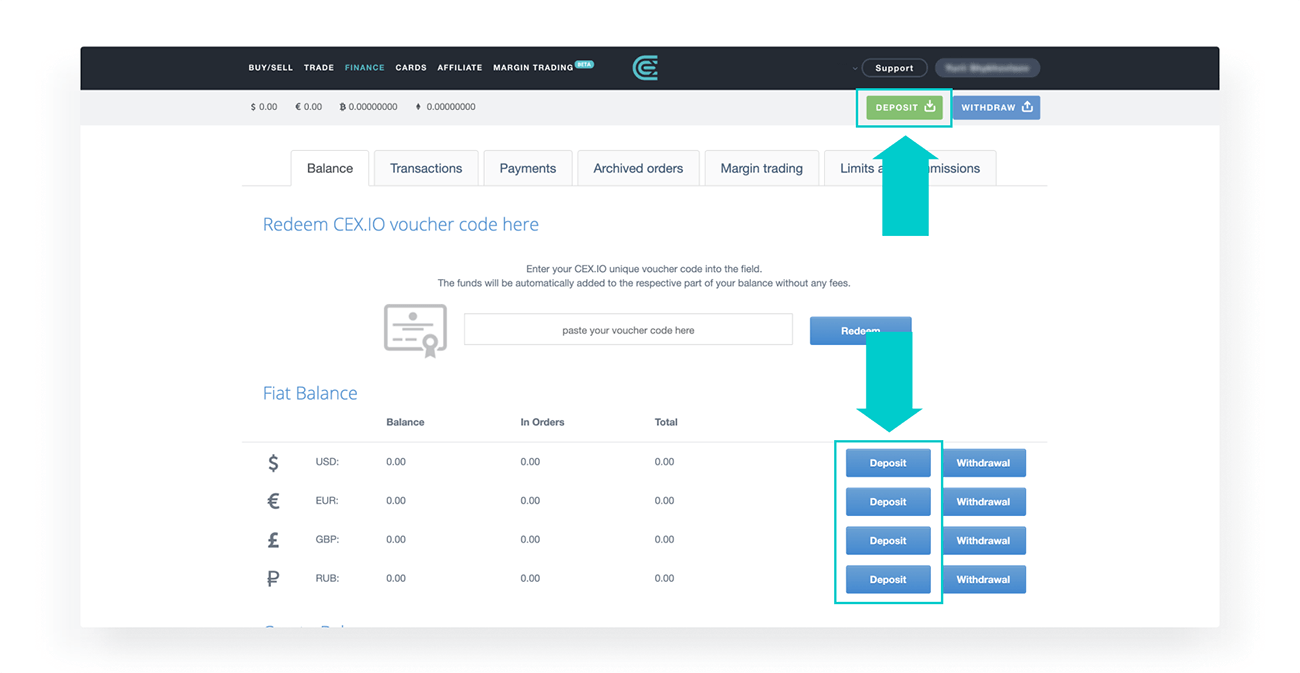Click the 'In Orders' column header
Viewport: 1300px width, 673px height.
coord(543,422)
